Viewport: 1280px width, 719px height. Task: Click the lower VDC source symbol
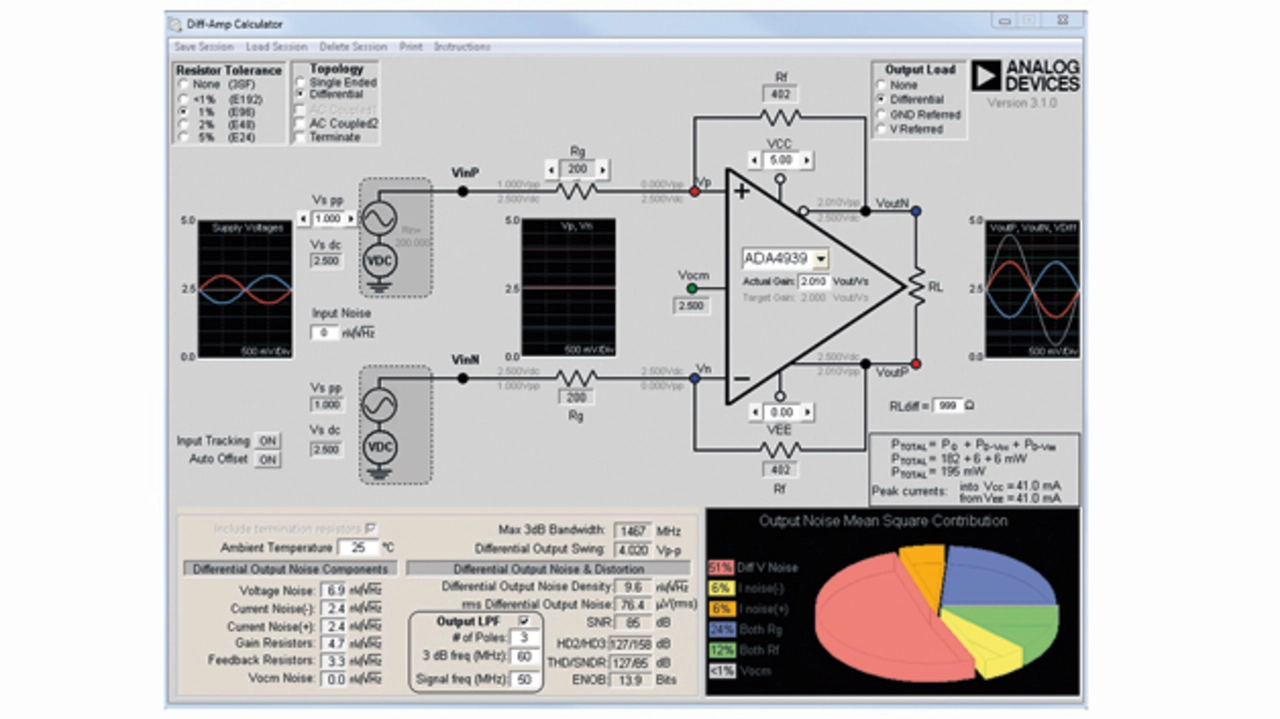382,447
